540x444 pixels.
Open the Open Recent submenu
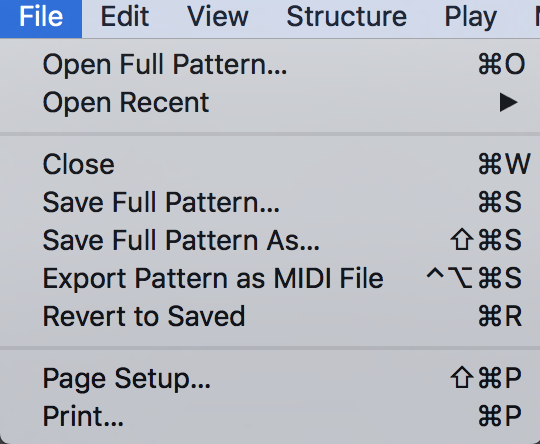270,103
